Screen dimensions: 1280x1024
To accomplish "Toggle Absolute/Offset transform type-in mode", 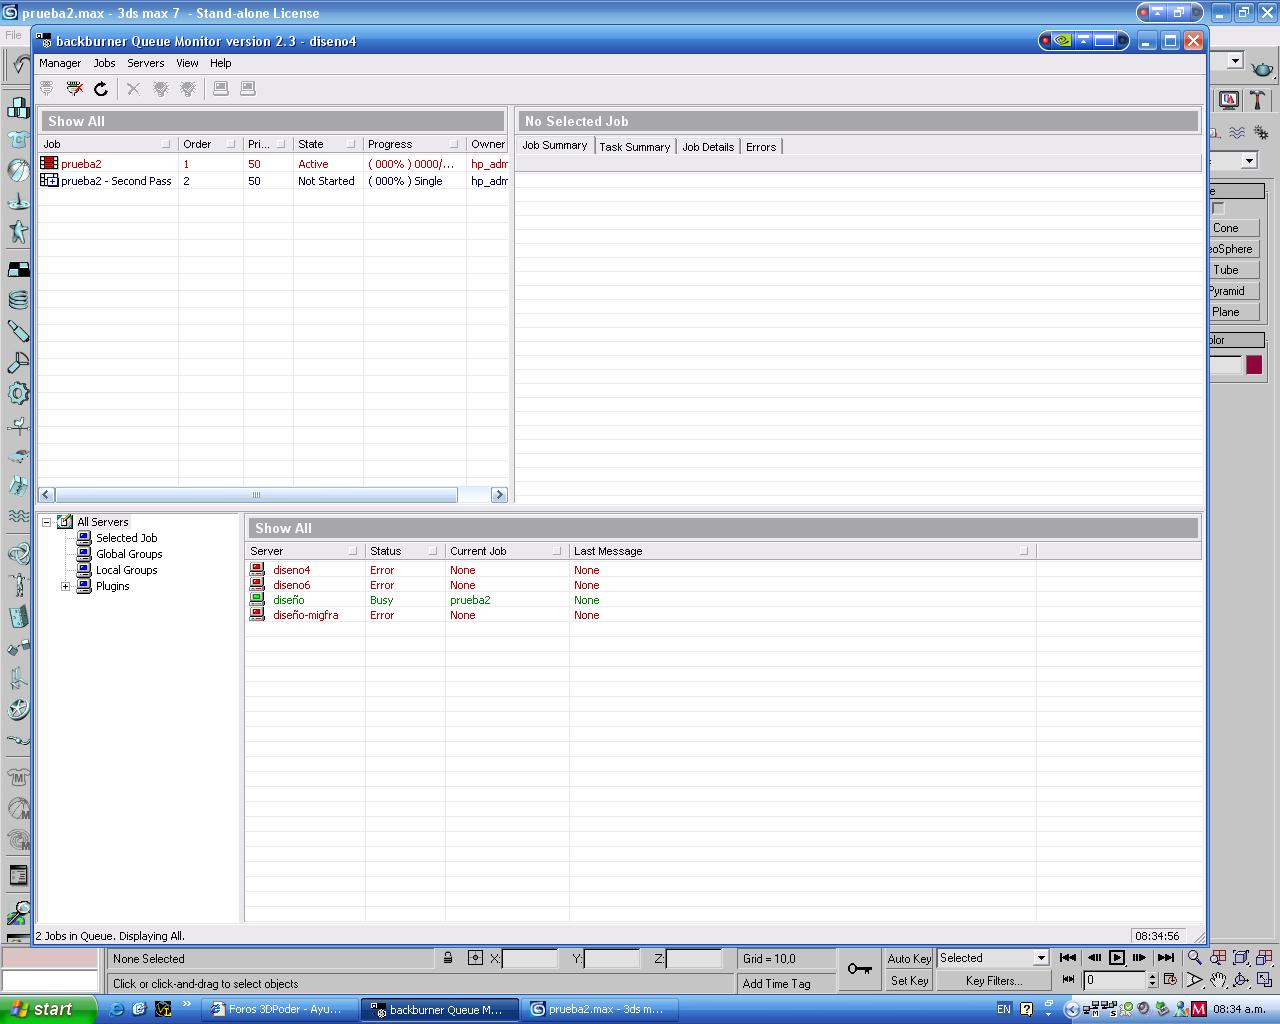I will [x=475, y=958].
